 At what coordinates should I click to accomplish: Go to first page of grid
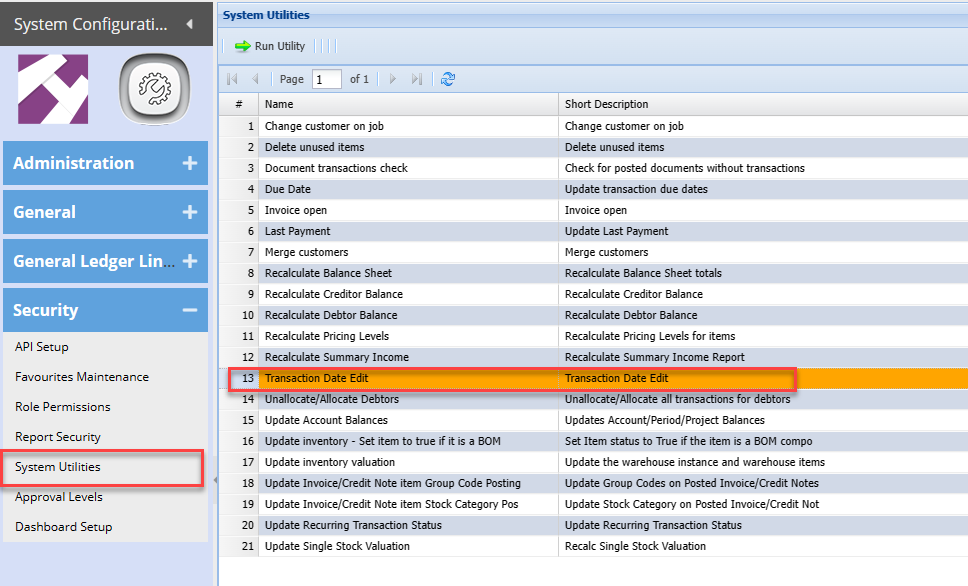pyautogui.click(x=233, y=79)
